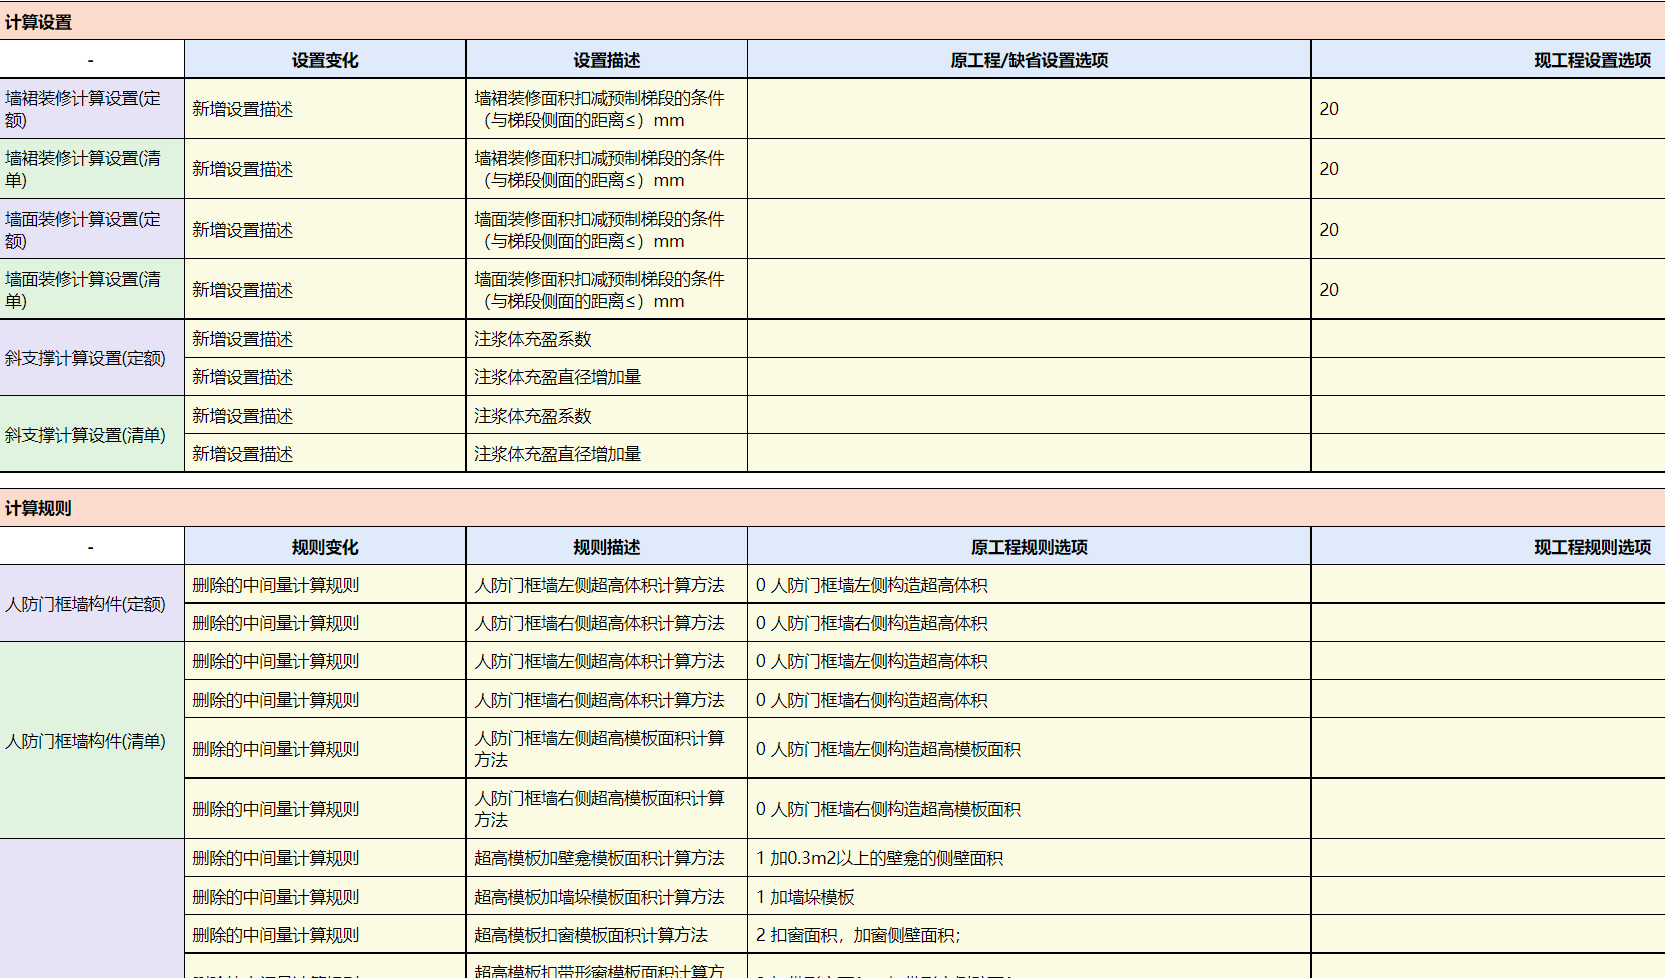The width and height of the screenshot is (1665, 978).
Task: Click the 1 加墙垛模板 option cell
Action: click(1029, 897)
